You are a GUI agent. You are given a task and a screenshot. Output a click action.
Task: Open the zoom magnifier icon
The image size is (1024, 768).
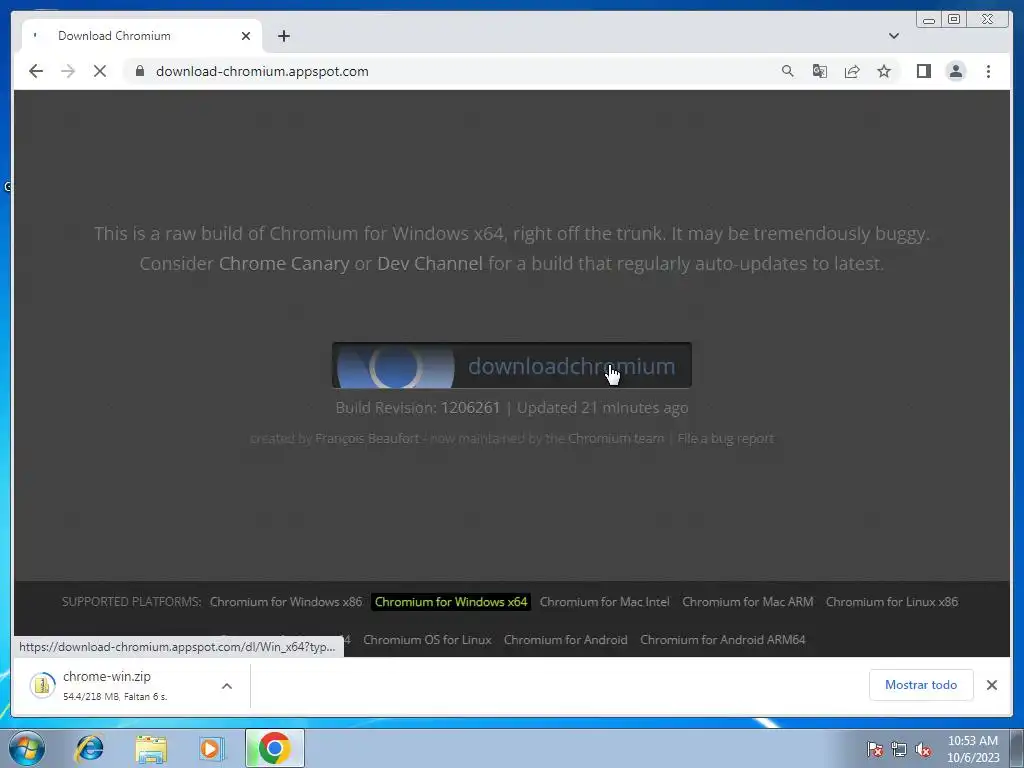click(x=788, y=71)
